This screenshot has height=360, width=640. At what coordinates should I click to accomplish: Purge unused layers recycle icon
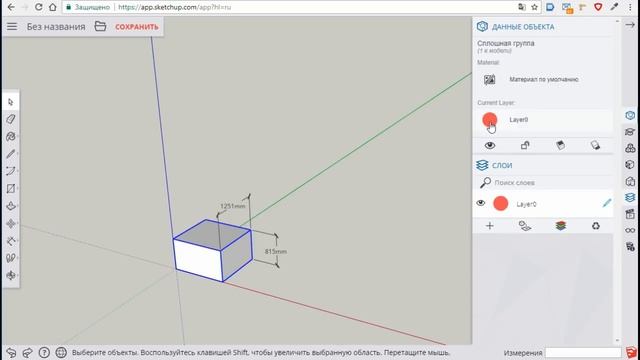pos(596,226)
